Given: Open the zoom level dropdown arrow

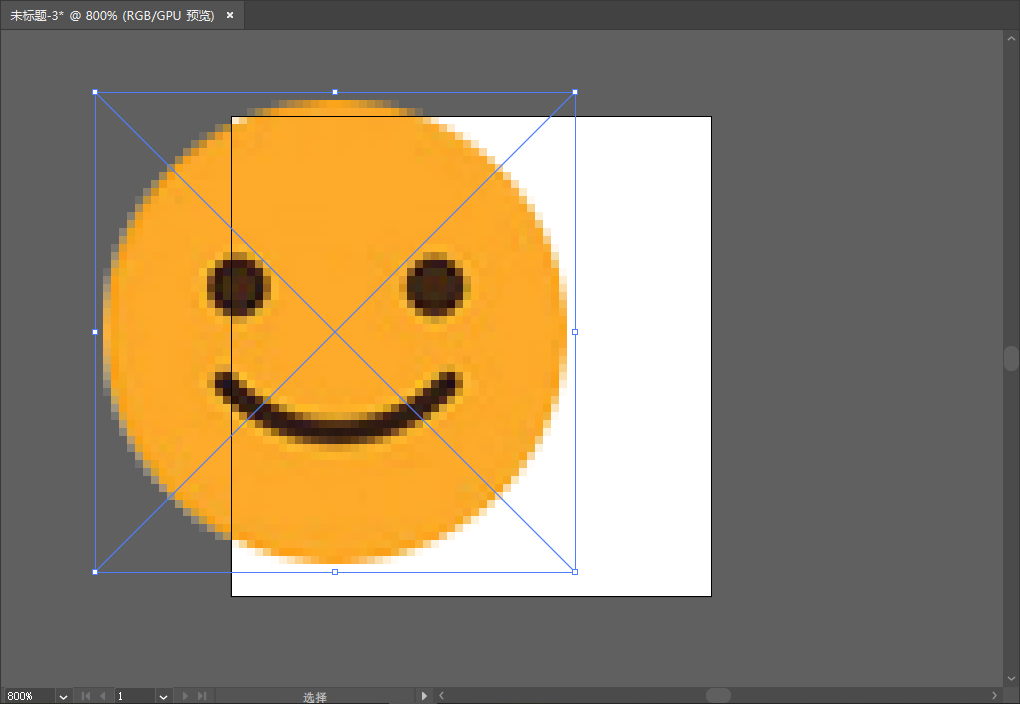Looking at the screenshot, I should (x=63, y=696).
